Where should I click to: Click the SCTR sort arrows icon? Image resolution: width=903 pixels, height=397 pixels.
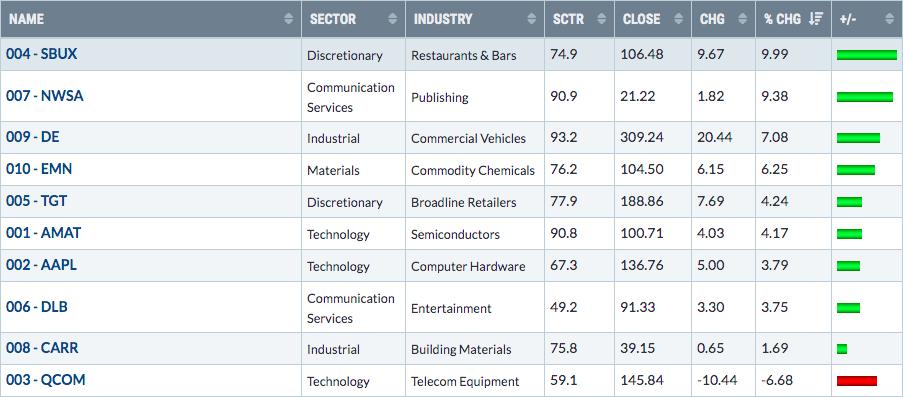coord(602,19)
